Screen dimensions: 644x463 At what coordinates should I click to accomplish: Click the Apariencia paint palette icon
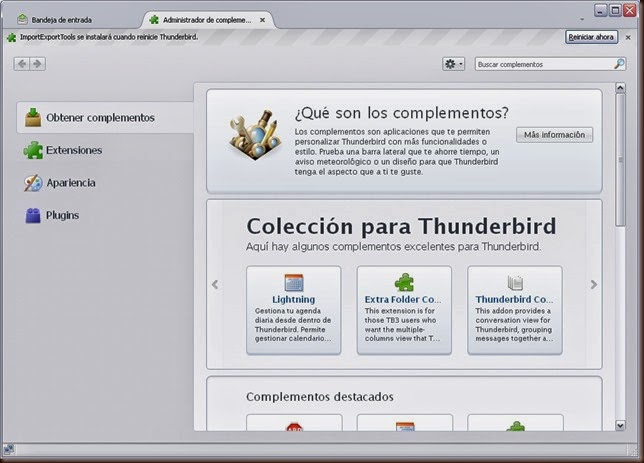(x=33, y=183)
